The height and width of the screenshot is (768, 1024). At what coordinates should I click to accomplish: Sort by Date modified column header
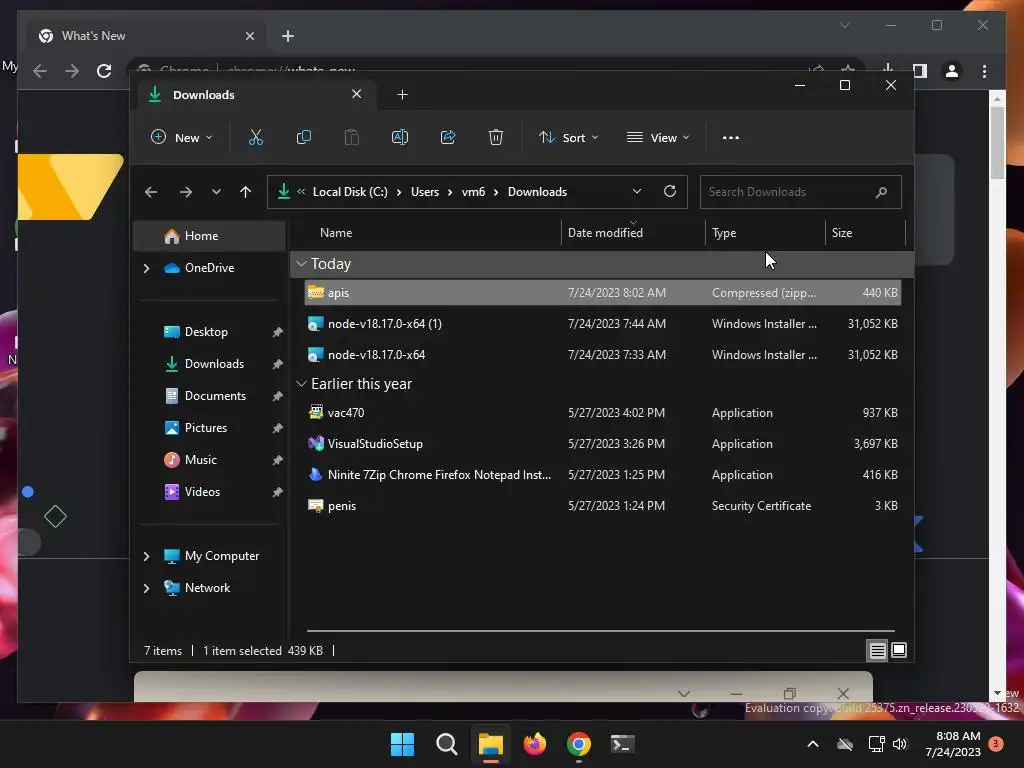click(633, 232)
